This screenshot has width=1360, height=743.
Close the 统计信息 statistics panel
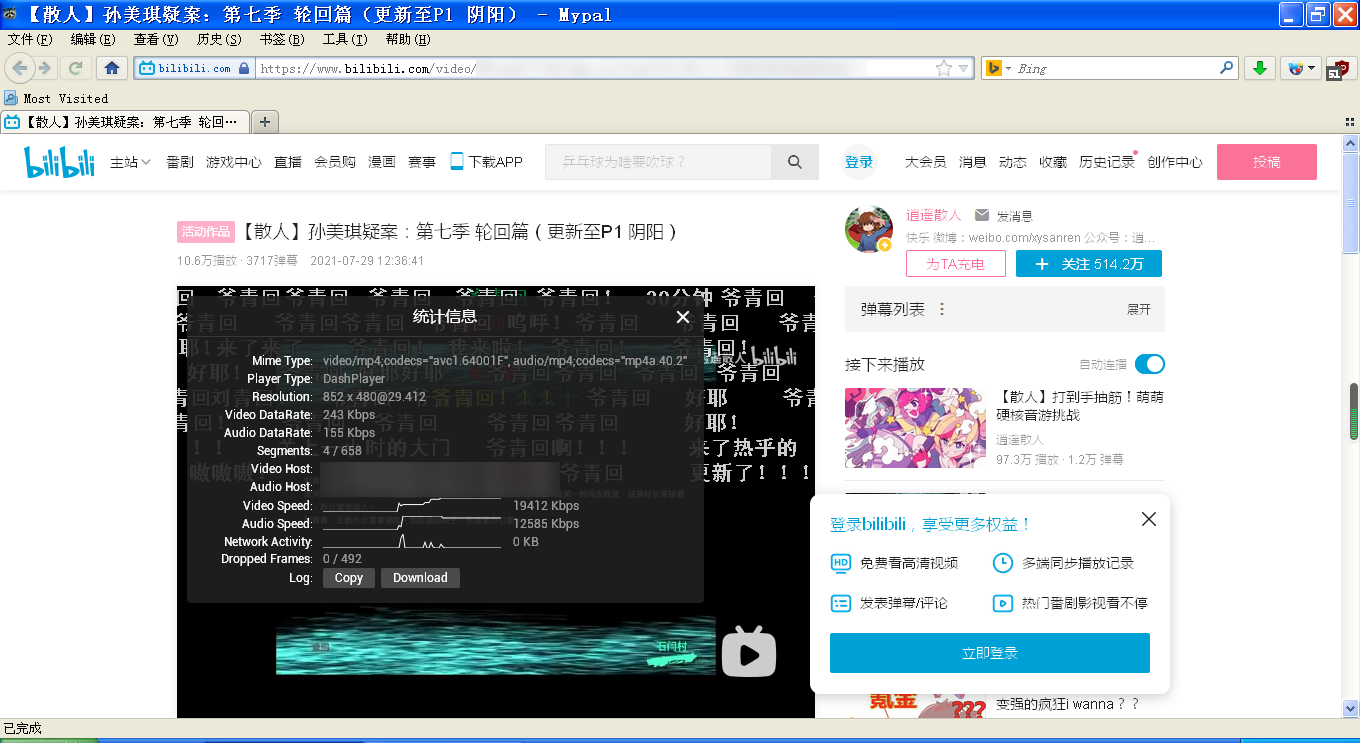[683, 317]
